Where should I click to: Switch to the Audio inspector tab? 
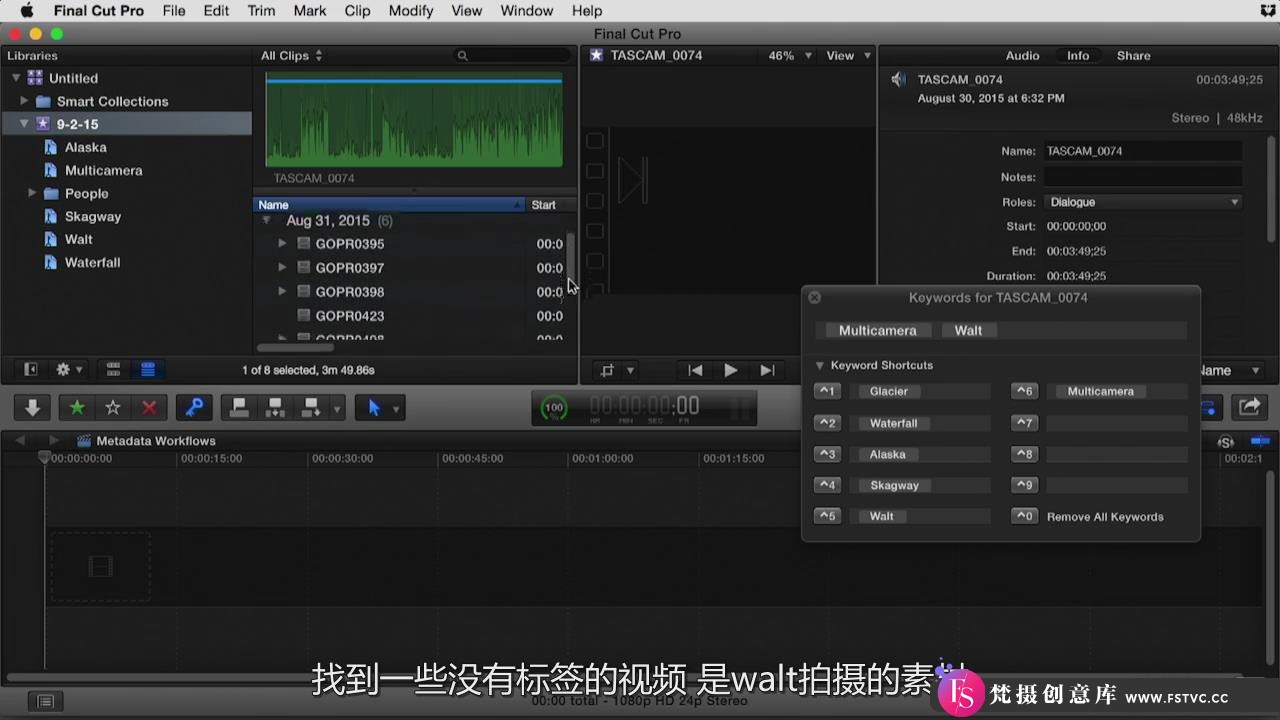[1022, 56]
